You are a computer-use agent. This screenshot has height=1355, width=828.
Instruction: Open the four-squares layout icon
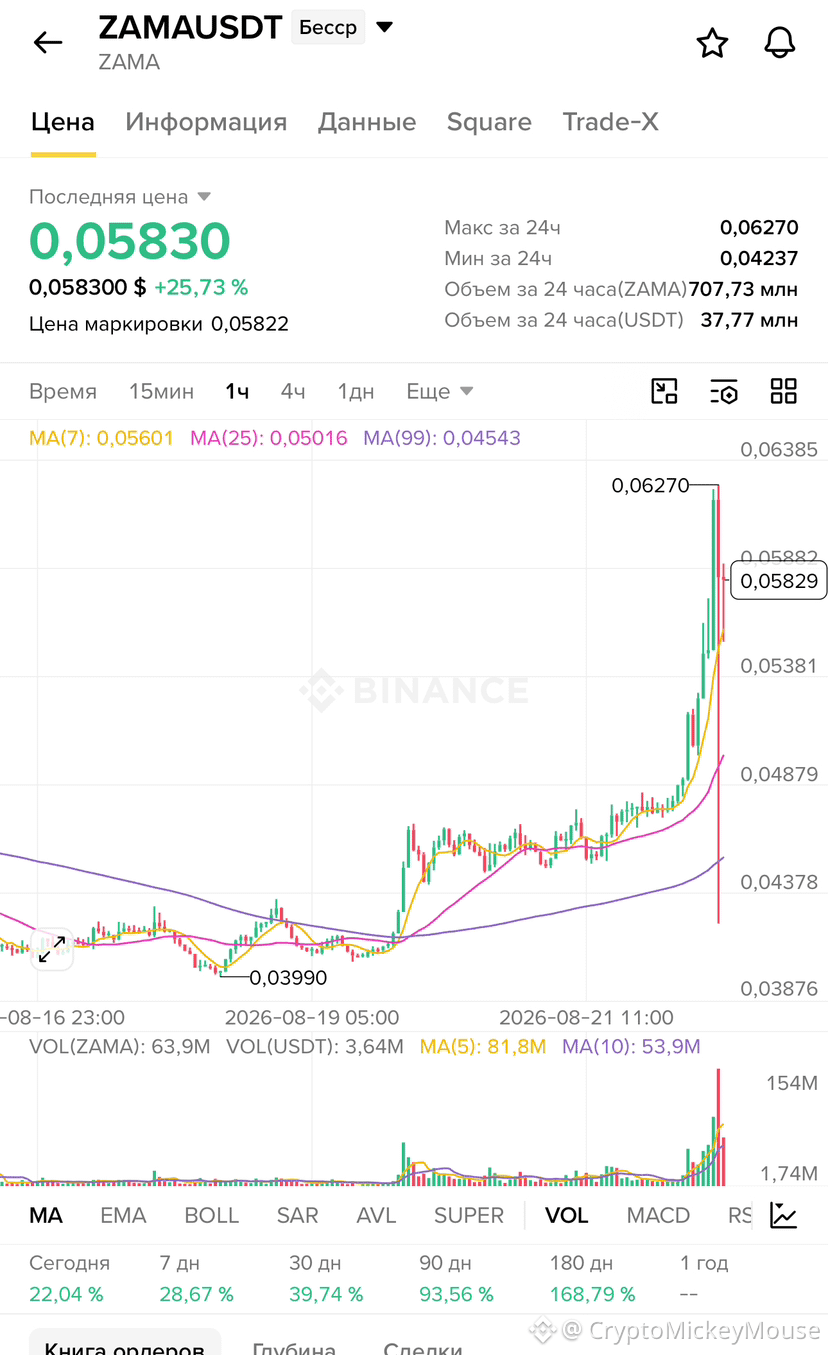[x=784, y=391]
